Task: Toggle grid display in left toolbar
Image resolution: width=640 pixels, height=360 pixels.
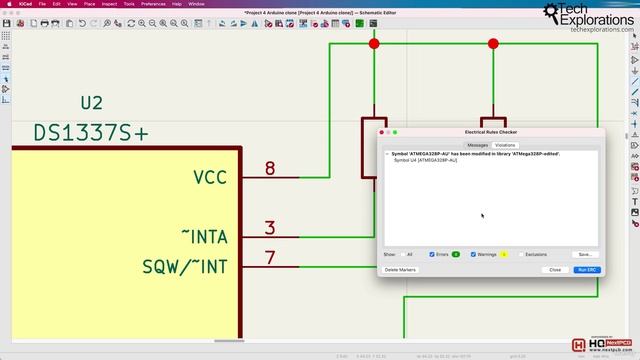Action: pos(6,36)
